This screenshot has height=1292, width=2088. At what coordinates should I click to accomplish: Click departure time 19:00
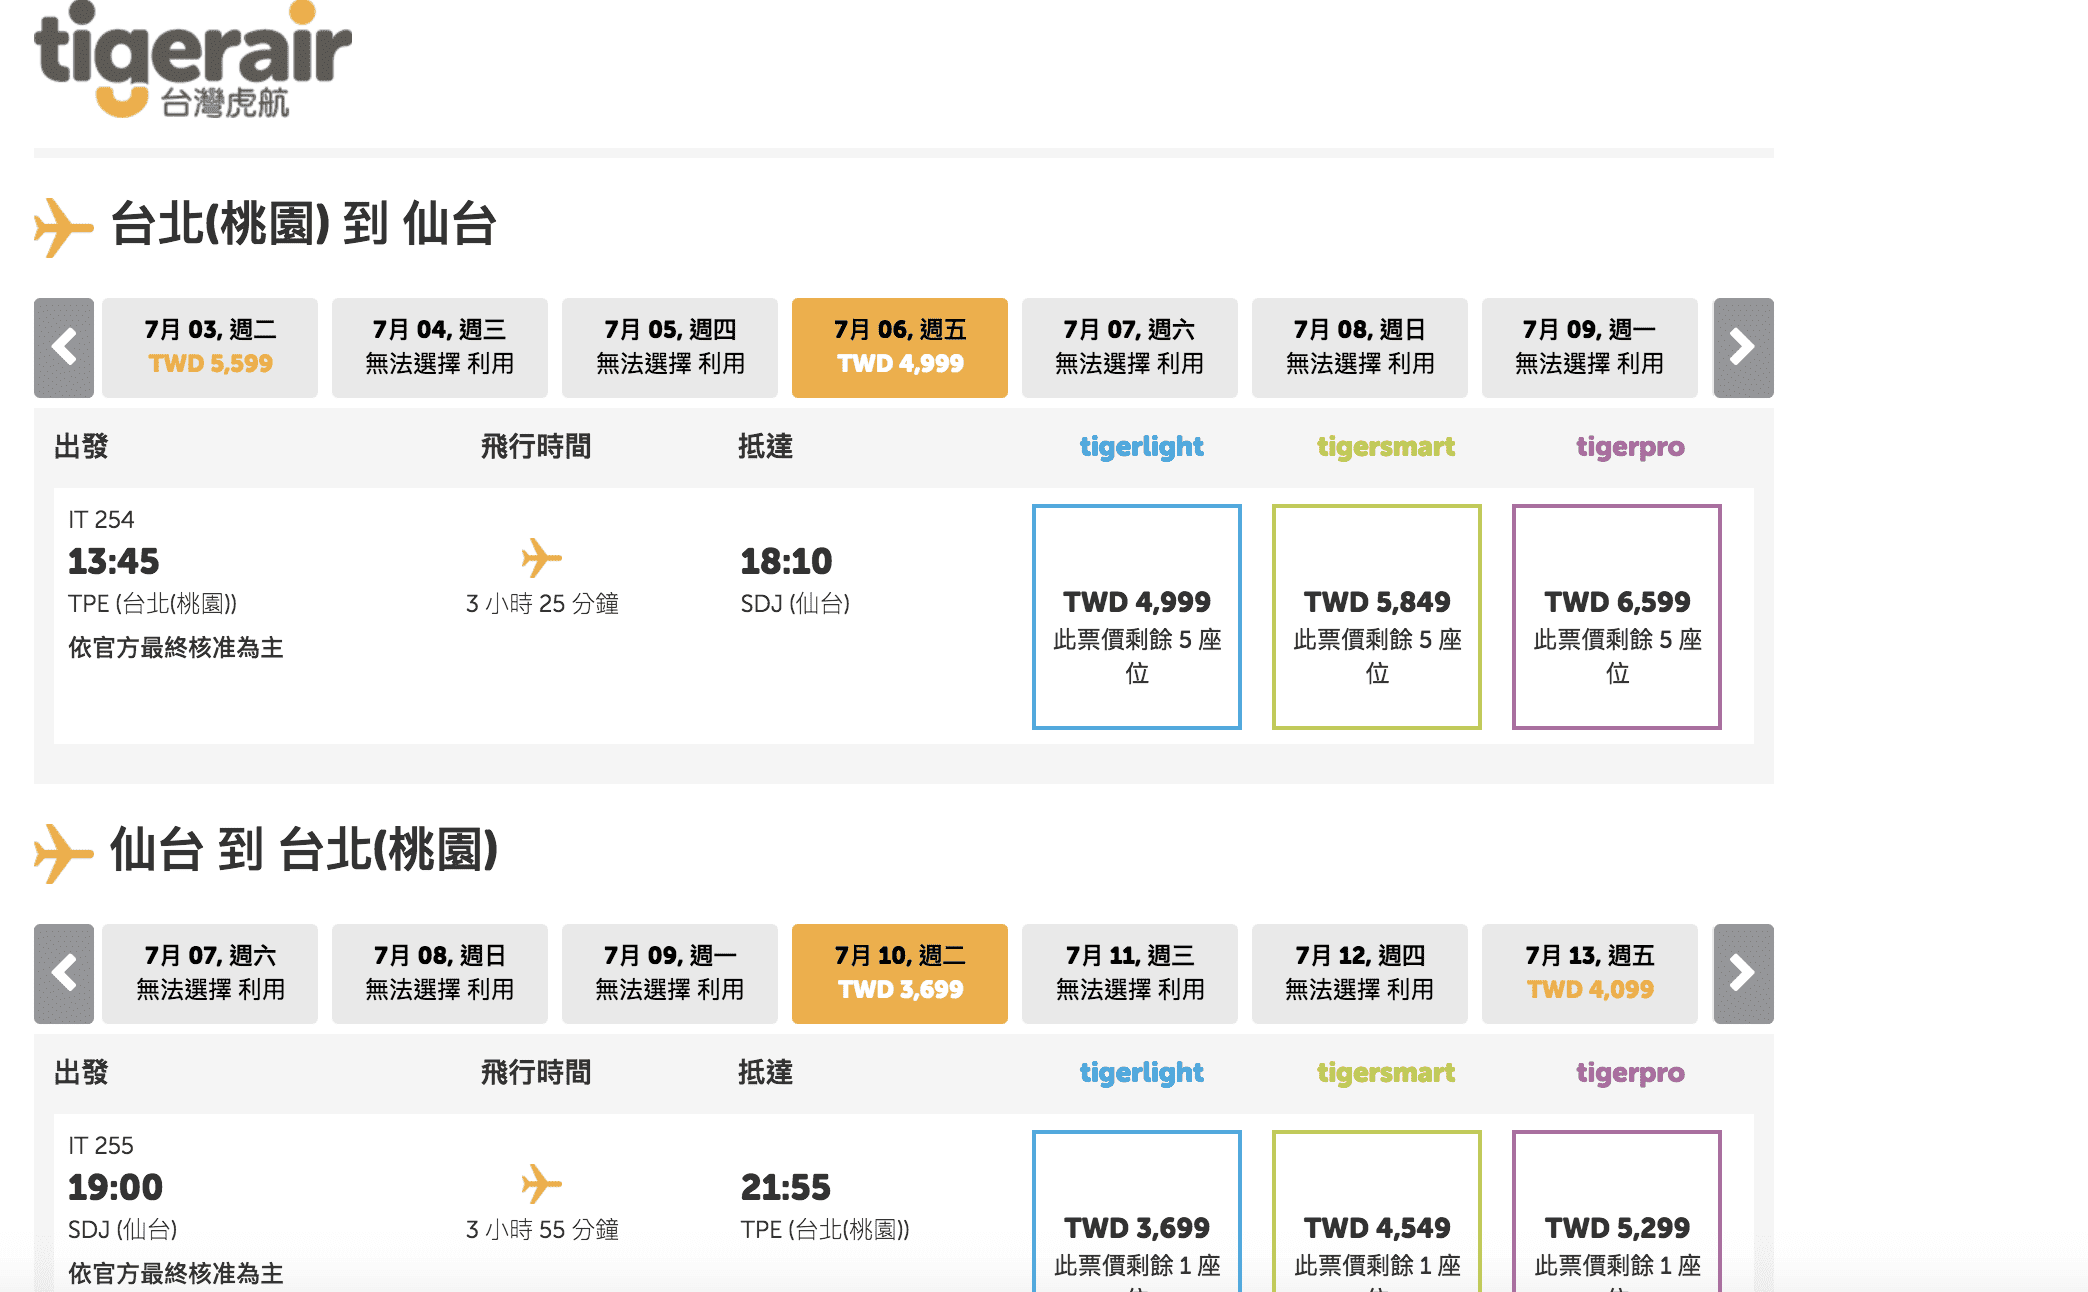pos(115,1187)
